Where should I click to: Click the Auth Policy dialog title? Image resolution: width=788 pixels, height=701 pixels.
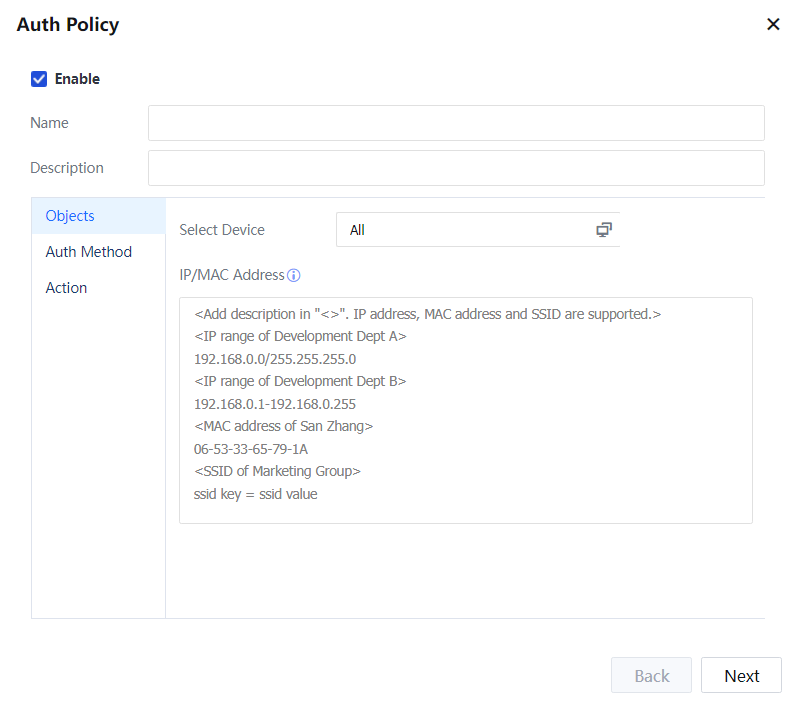click(68, 25)
